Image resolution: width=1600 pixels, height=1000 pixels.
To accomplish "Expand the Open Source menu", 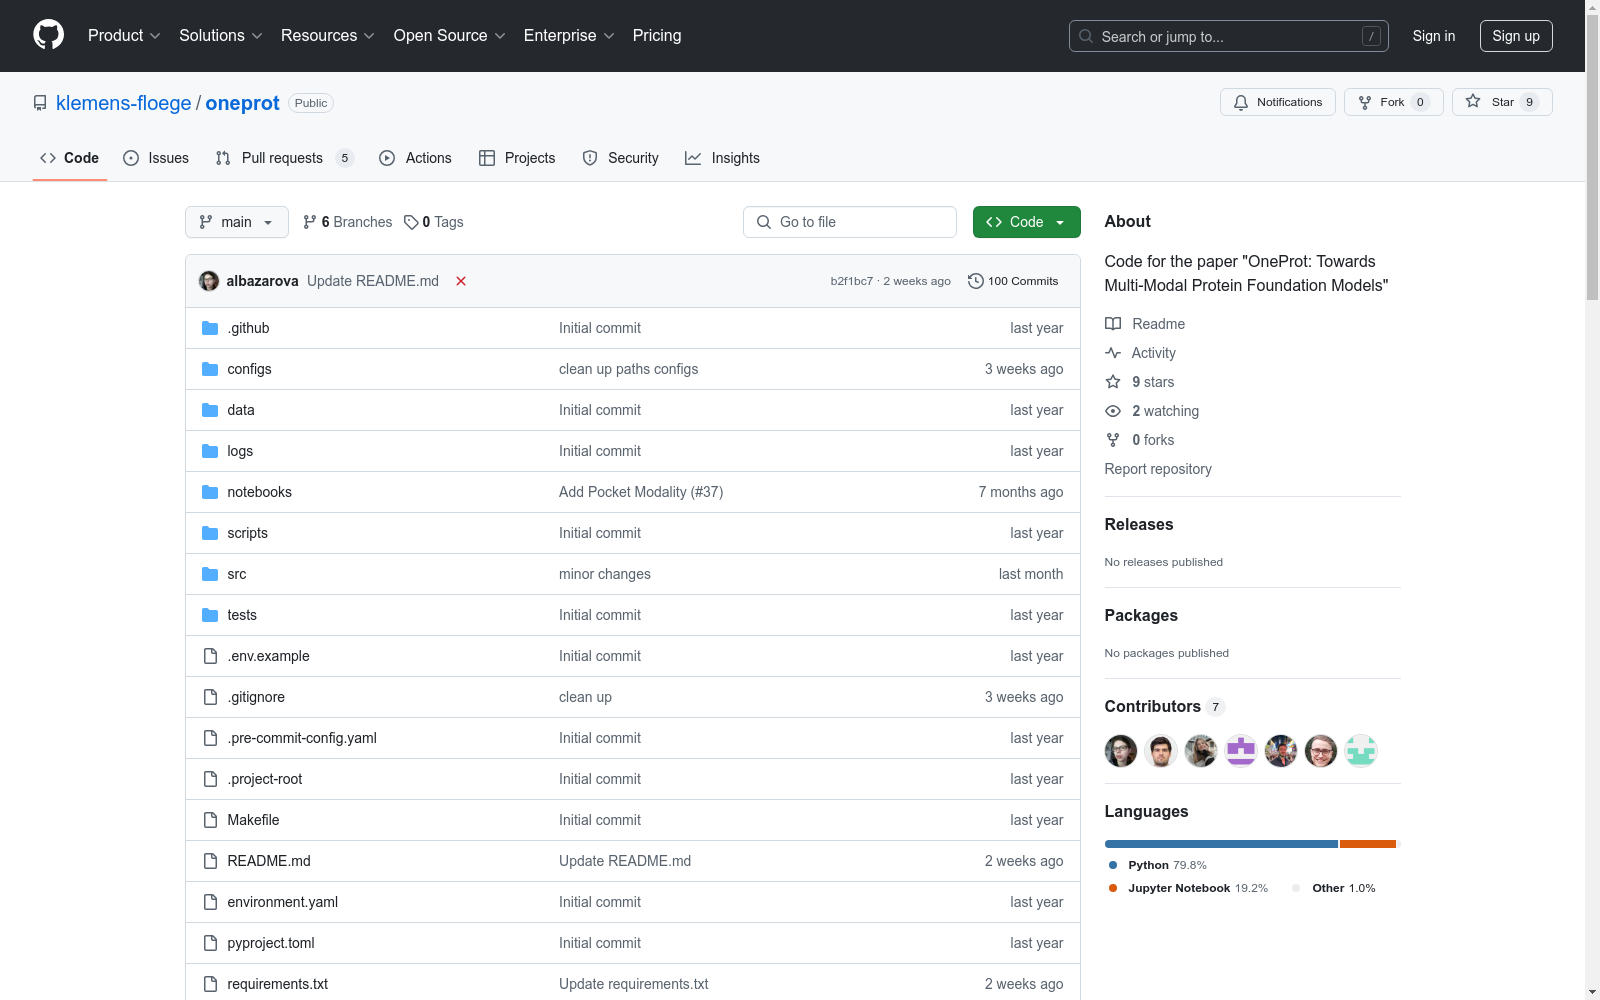I will tap(450, 35).
